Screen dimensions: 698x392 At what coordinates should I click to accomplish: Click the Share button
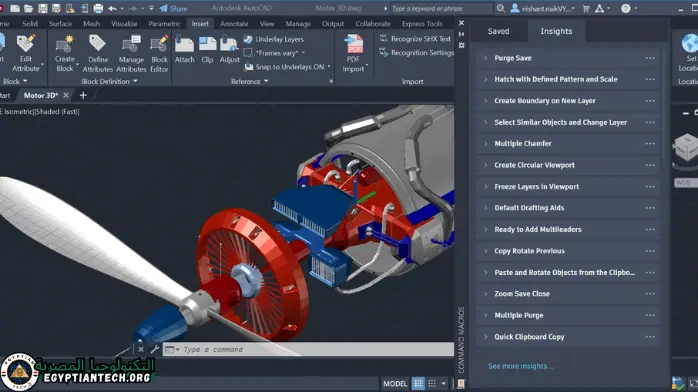[x=173, y=8]
